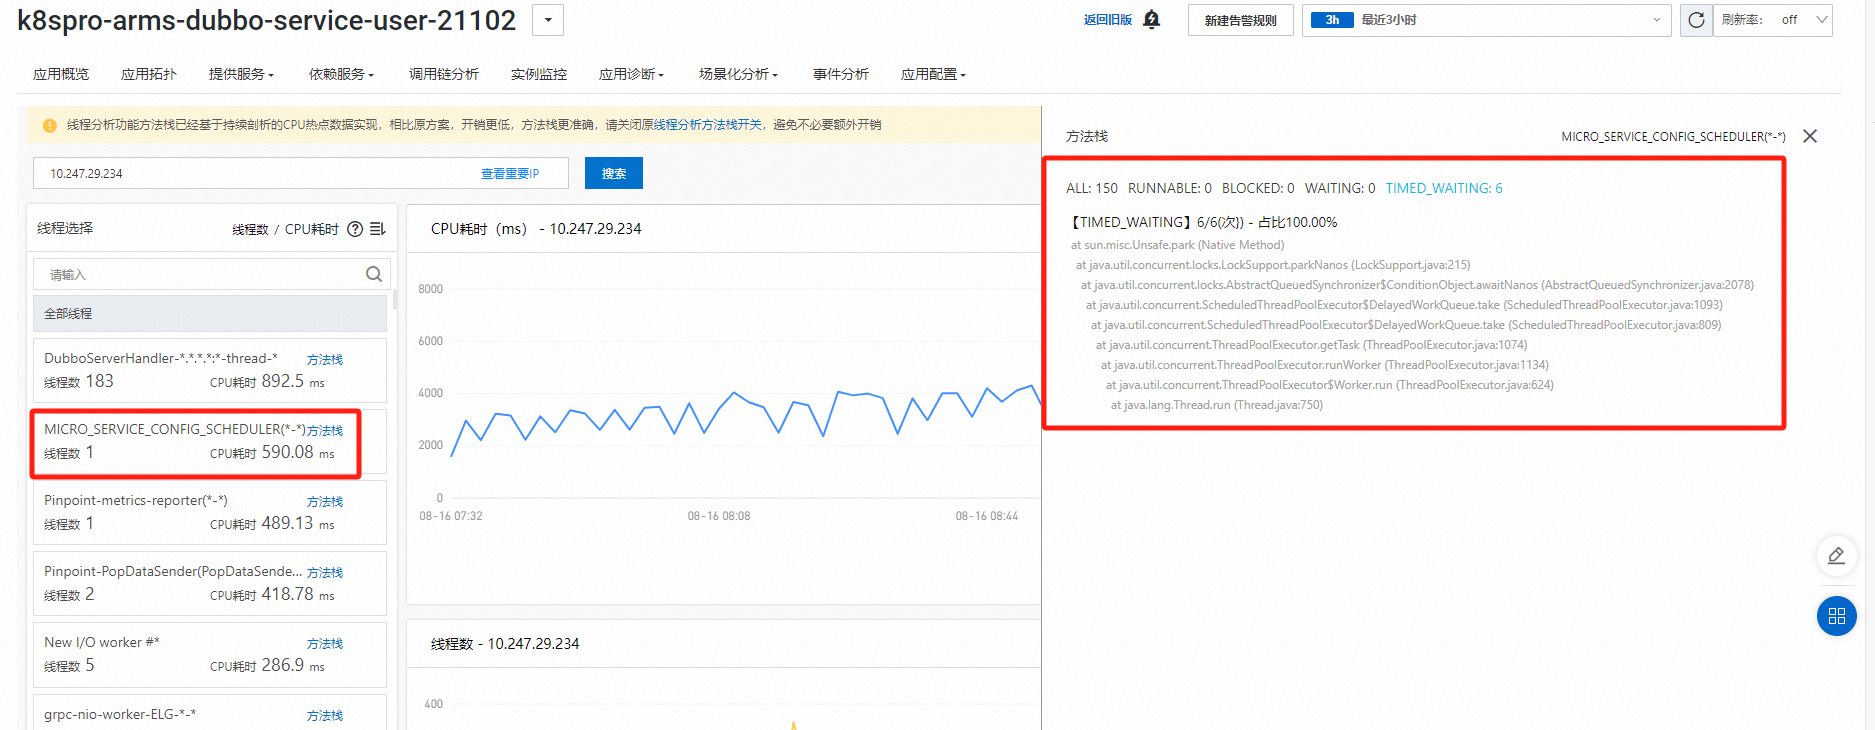
Task: Click the warning info icon in yellow banner
Action: 49,125
